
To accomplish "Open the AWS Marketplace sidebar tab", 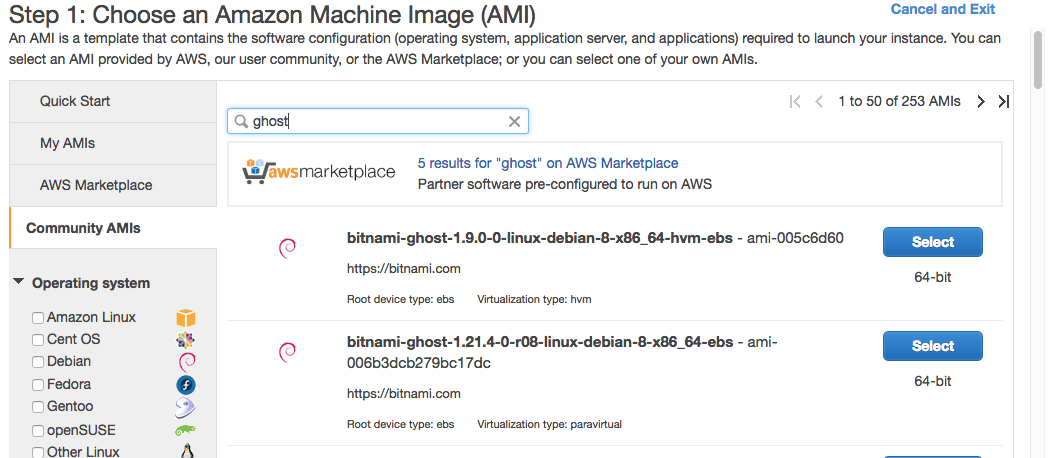I will [x=96, y=185].
